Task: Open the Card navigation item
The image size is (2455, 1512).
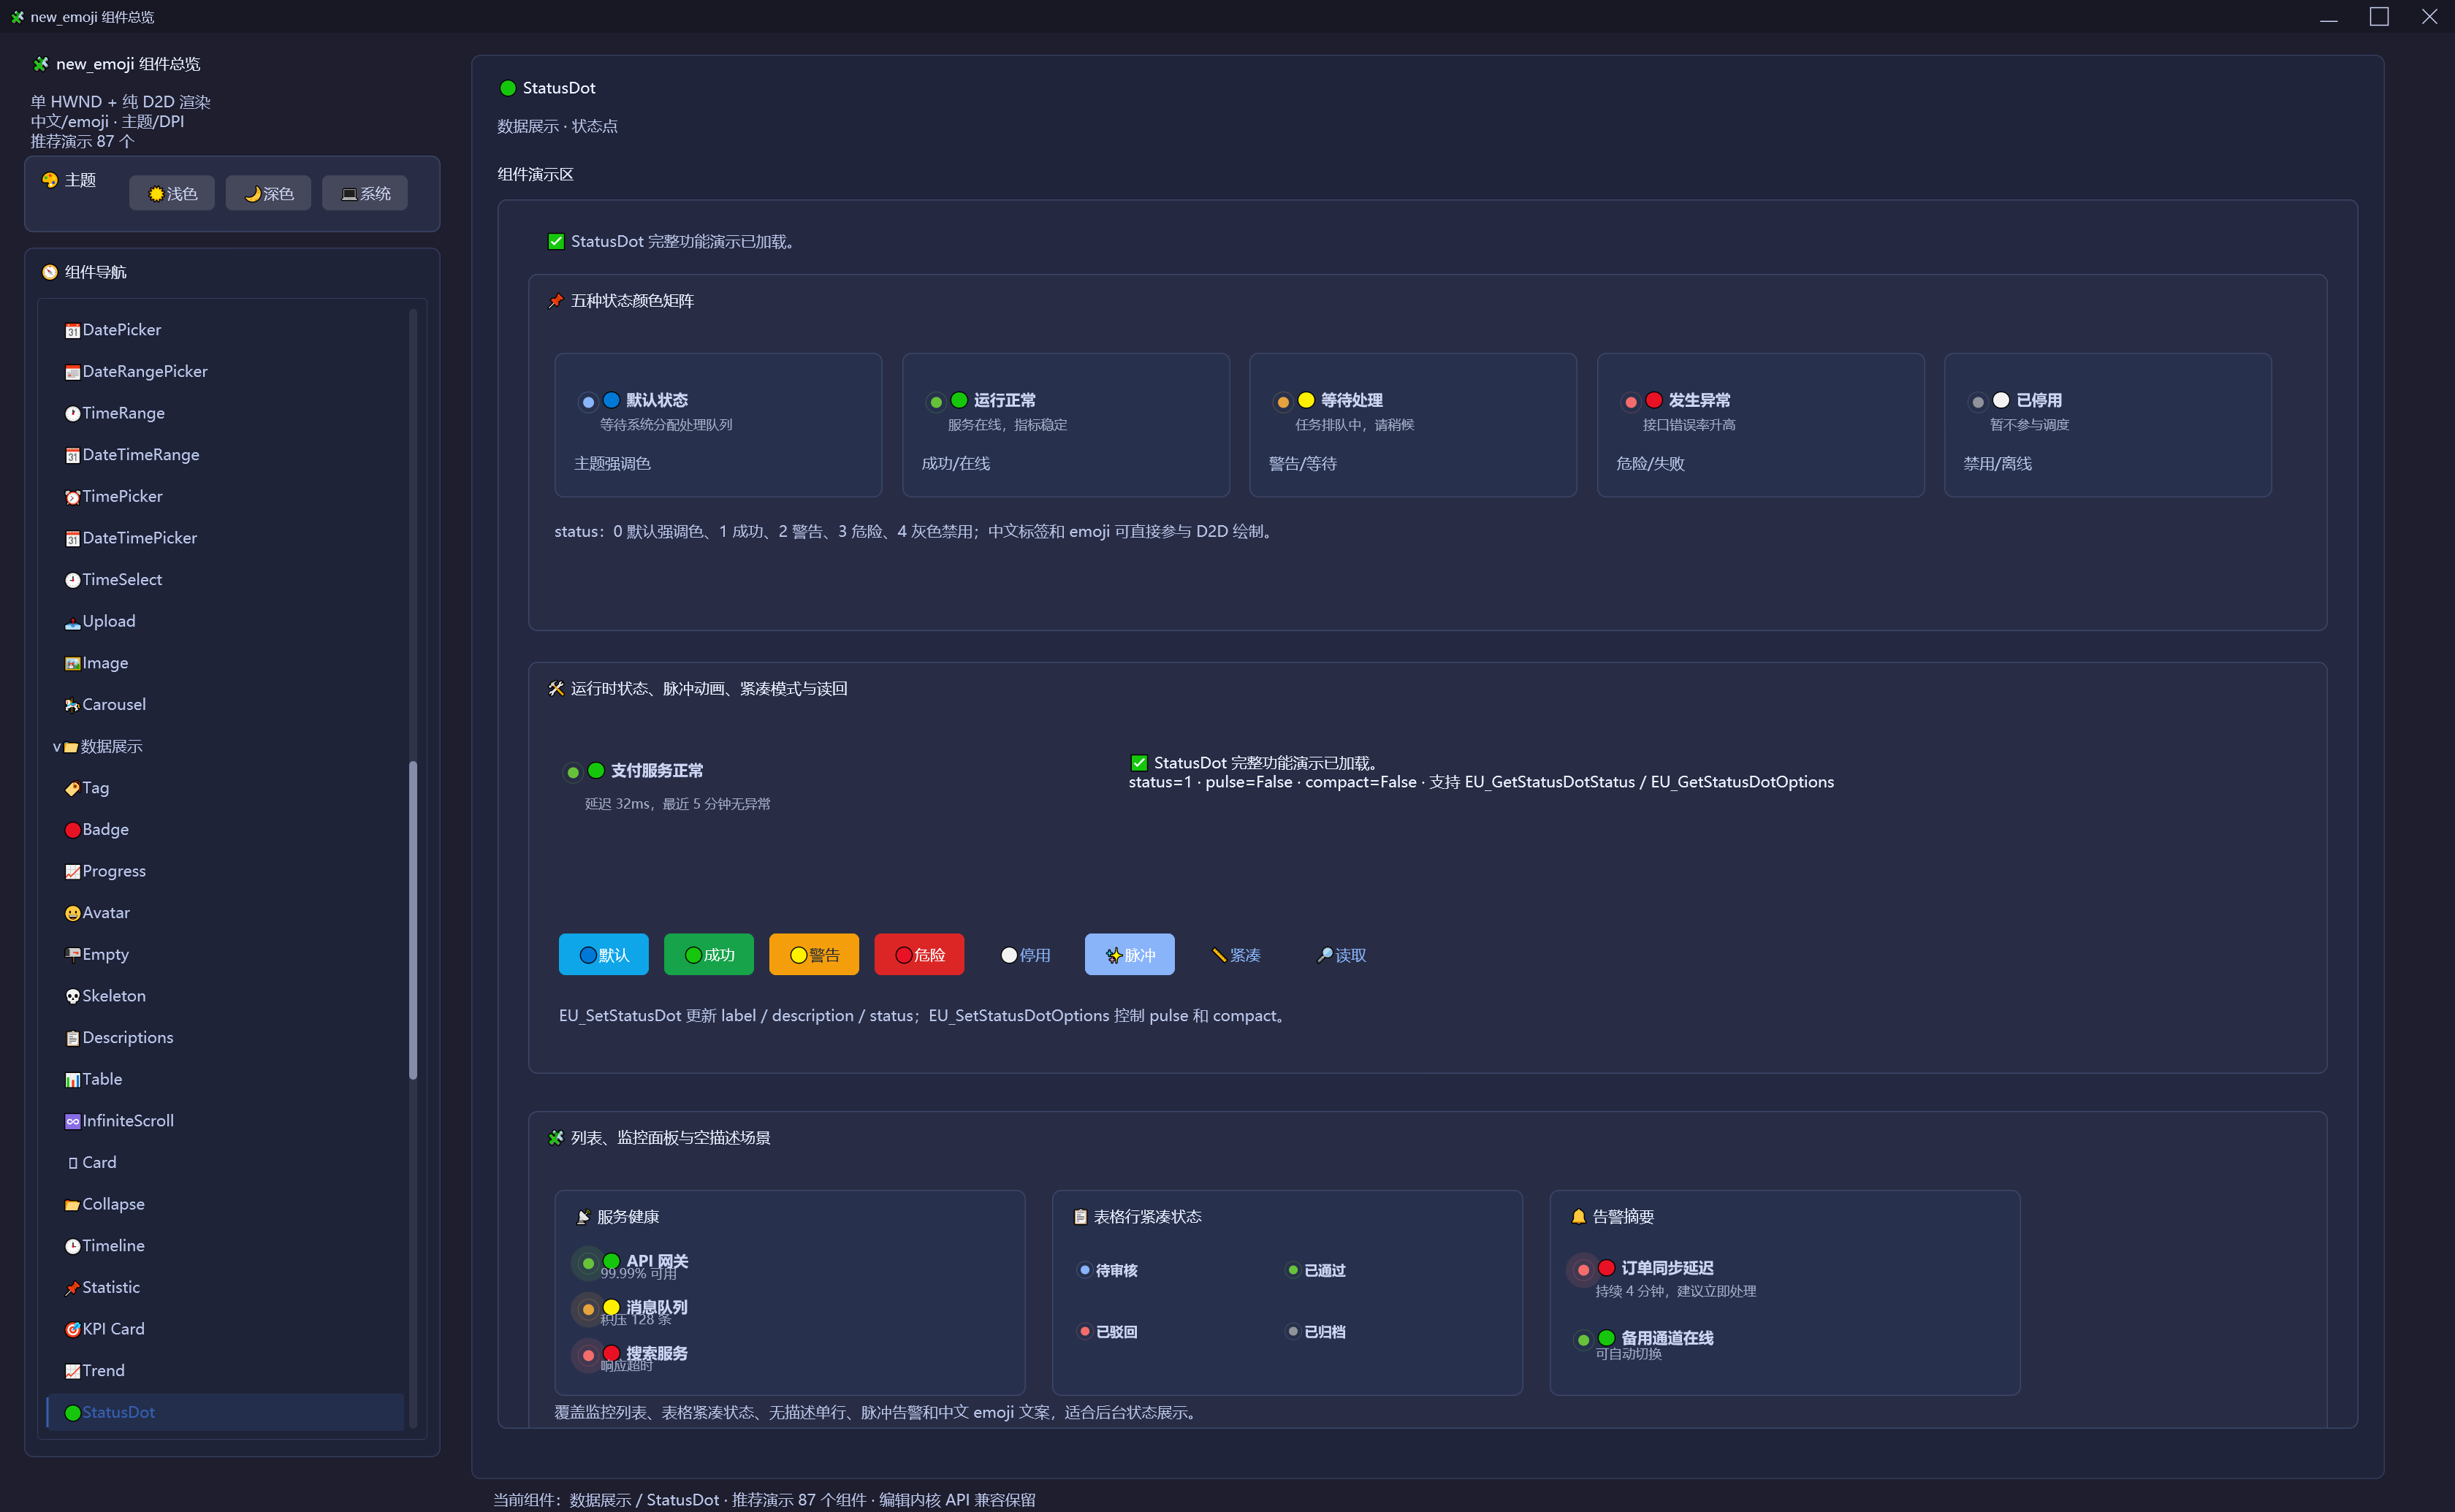Action: [225, 1162]
